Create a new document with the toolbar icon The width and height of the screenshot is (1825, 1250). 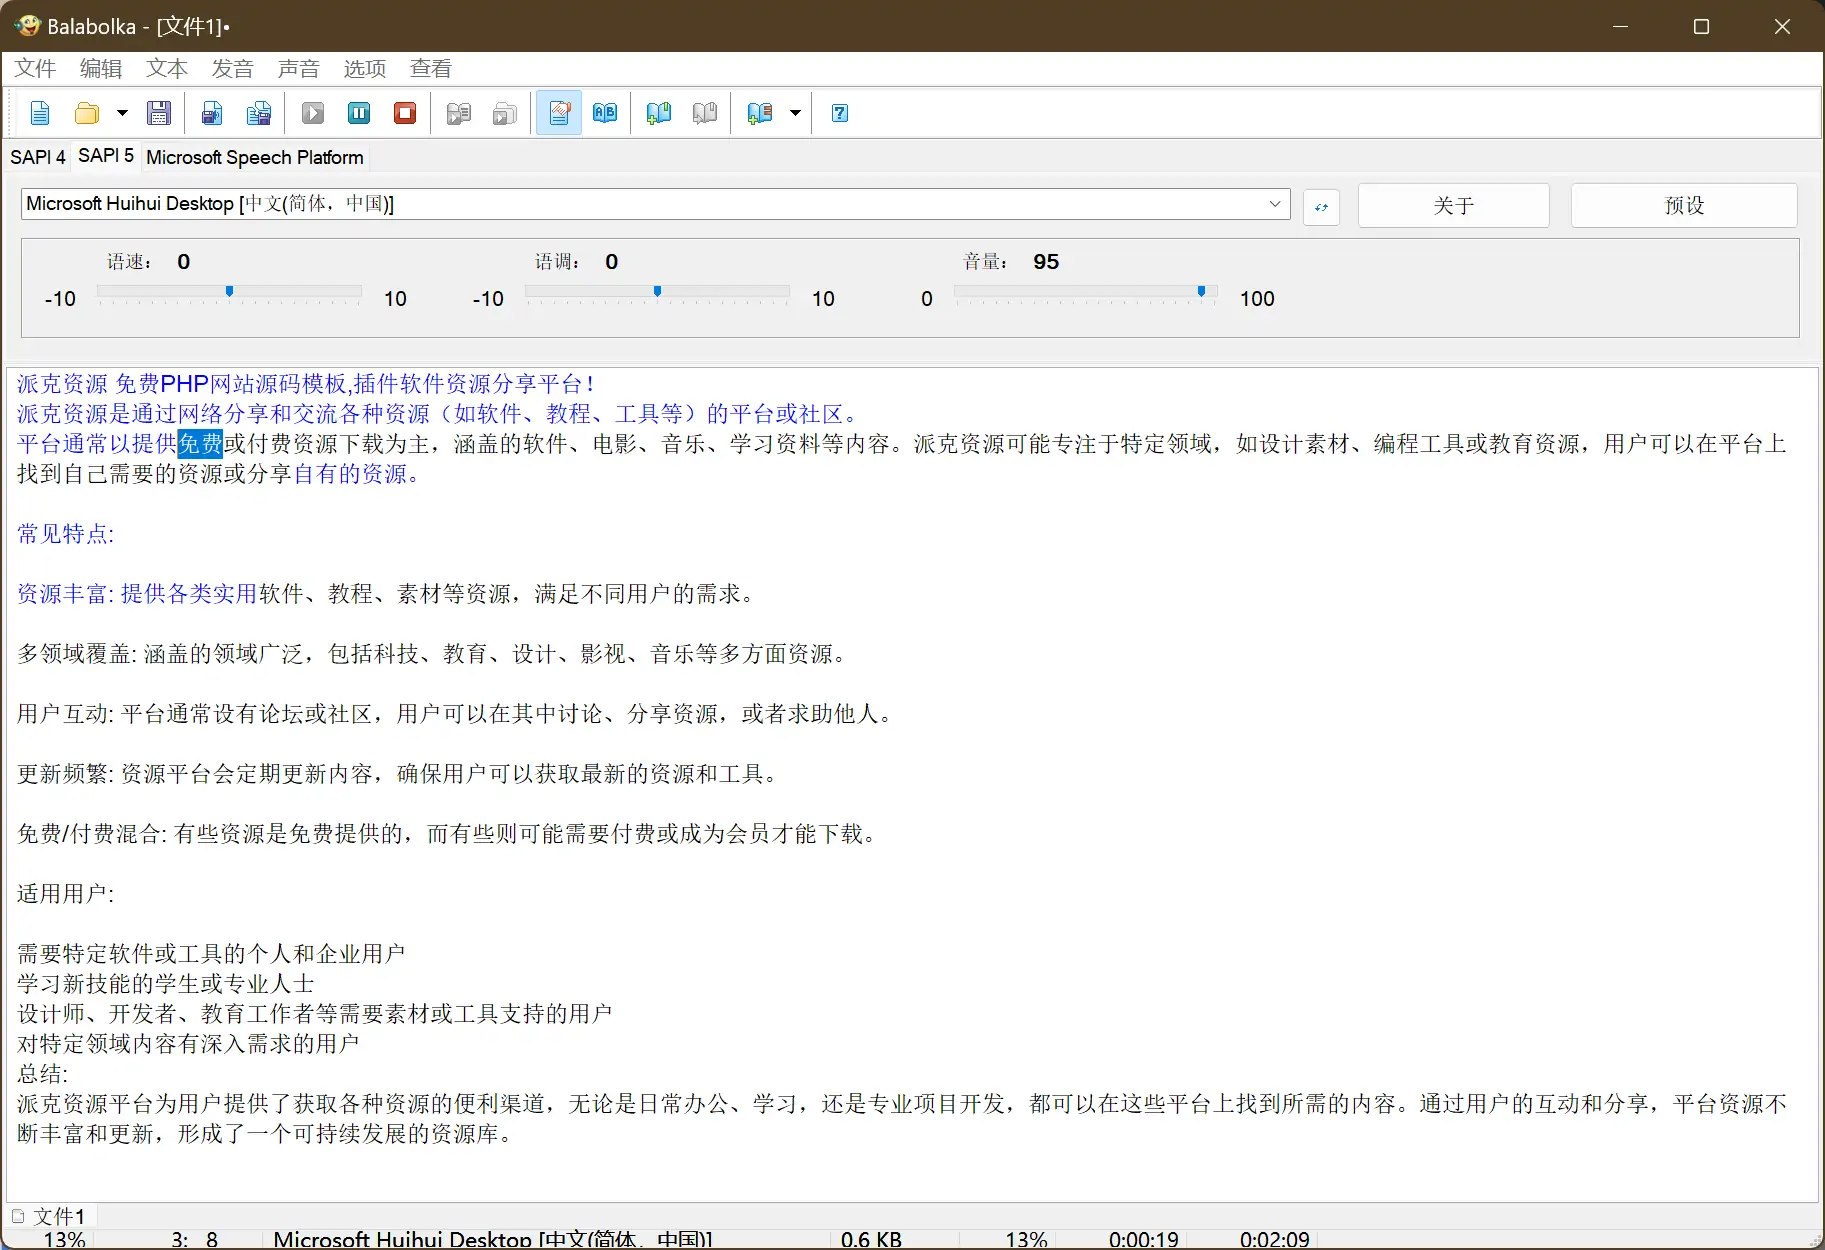coord(40,113)
